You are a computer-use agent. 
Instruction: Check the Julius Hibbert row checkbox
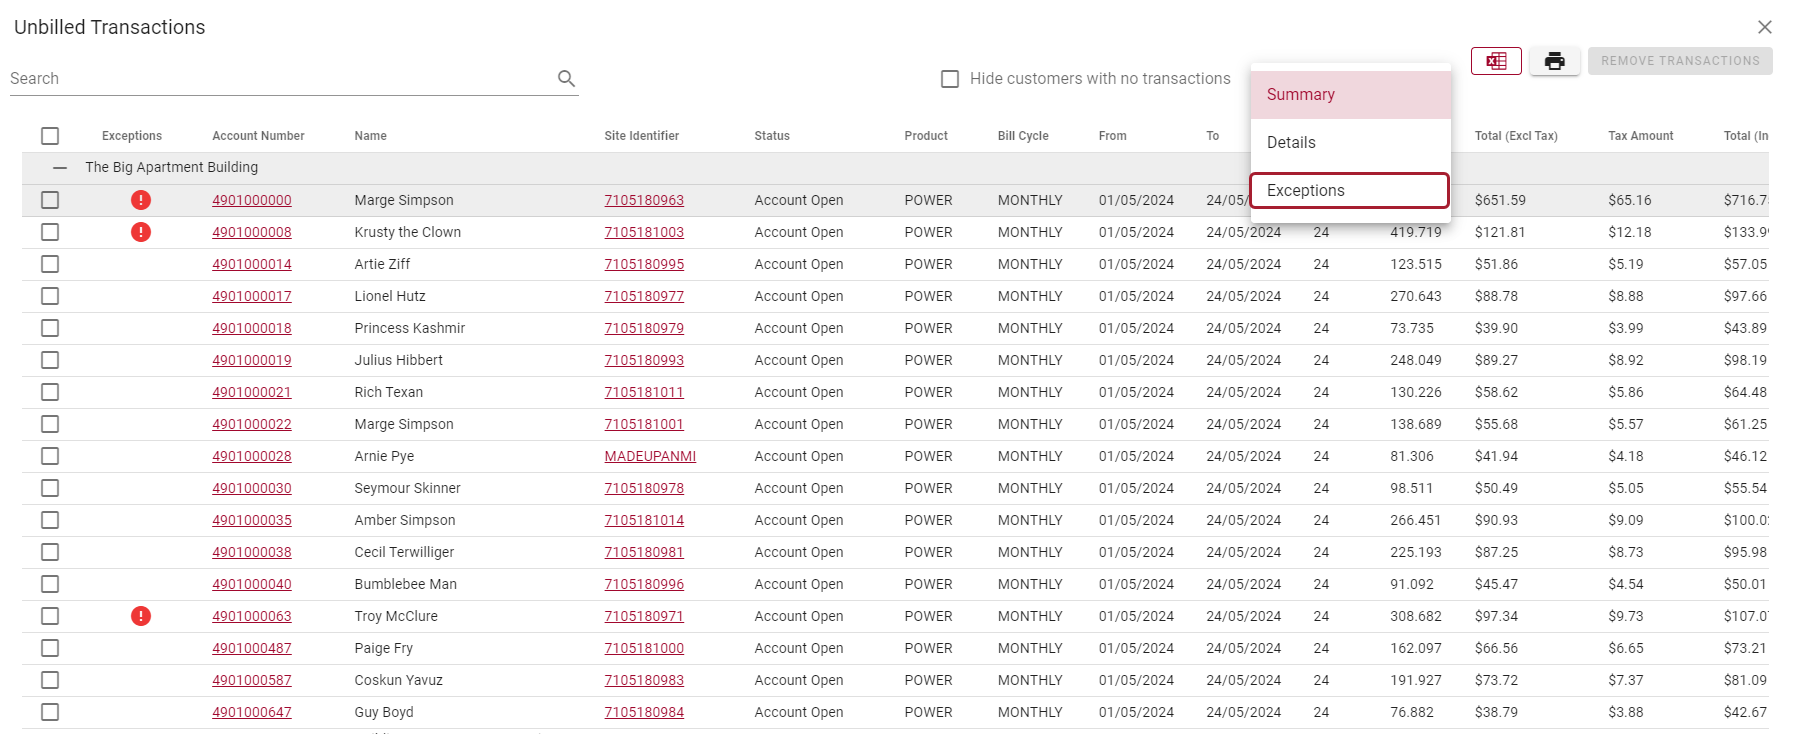pos(50,360)
